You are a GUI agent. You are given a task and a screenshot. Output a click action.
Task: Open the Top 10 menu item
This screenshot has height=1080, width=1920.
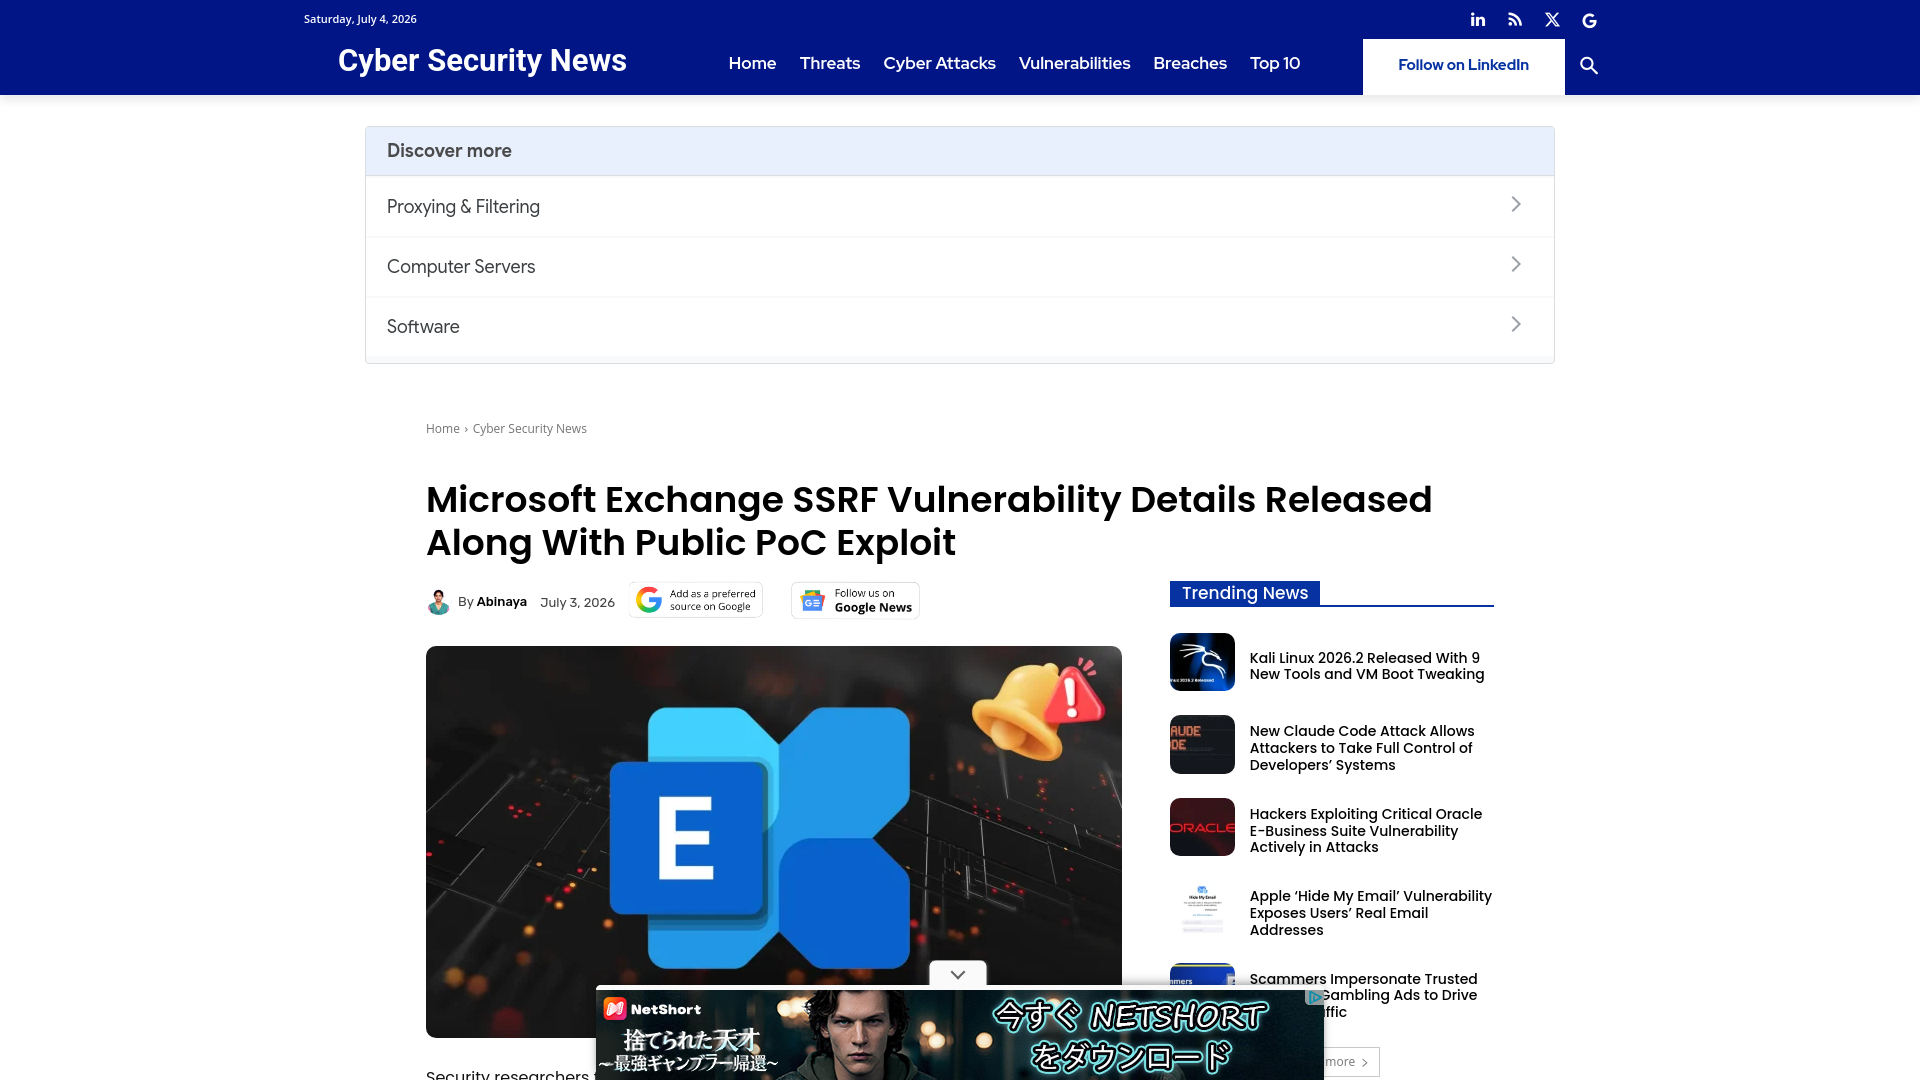click(x=1275, y=63)
